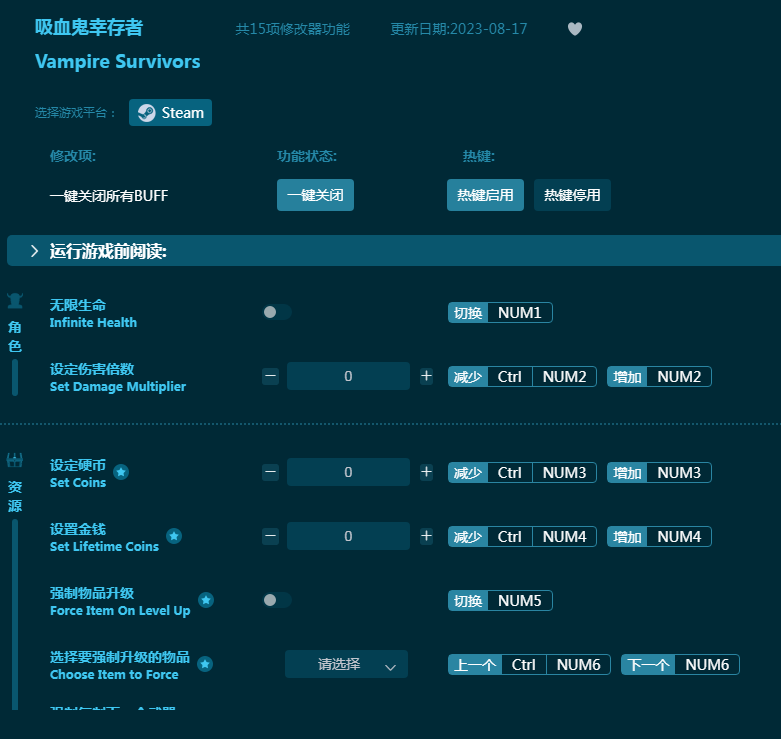Click the resources section icon
This screenshot has width=781, height=739.
coord(15,460)
